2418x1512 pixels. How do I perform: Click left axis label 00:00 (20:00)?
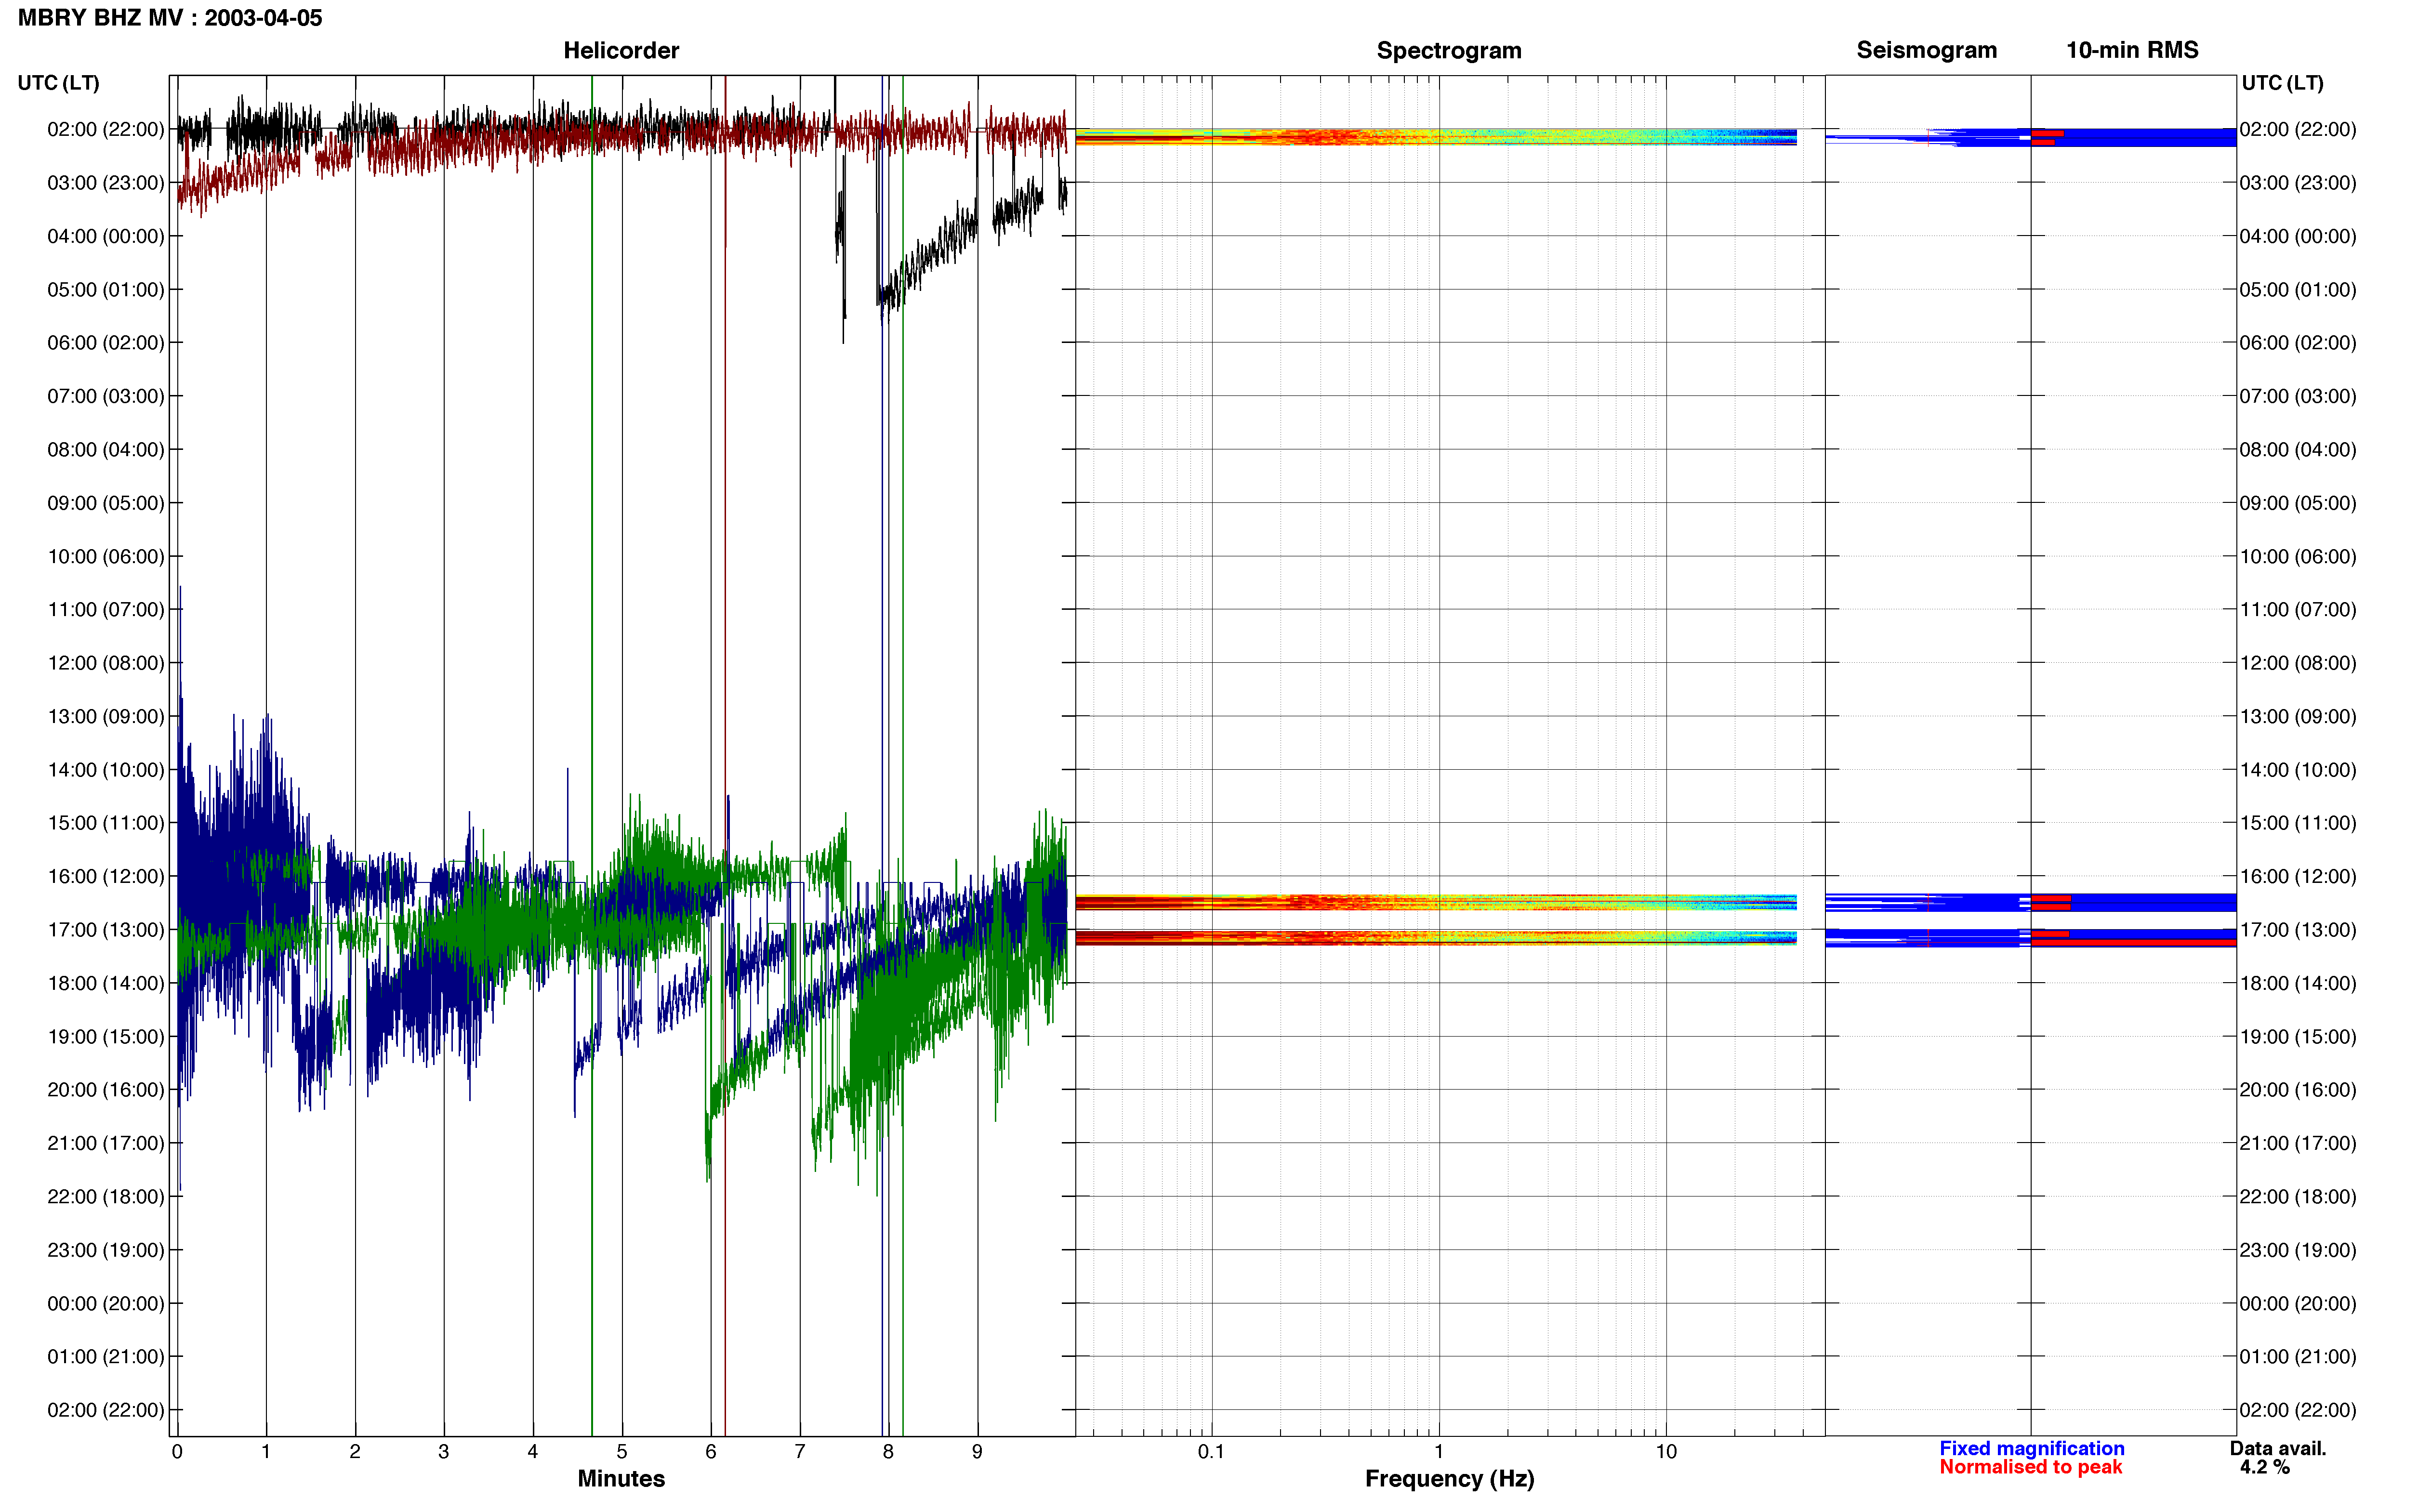pos(106,1304)
